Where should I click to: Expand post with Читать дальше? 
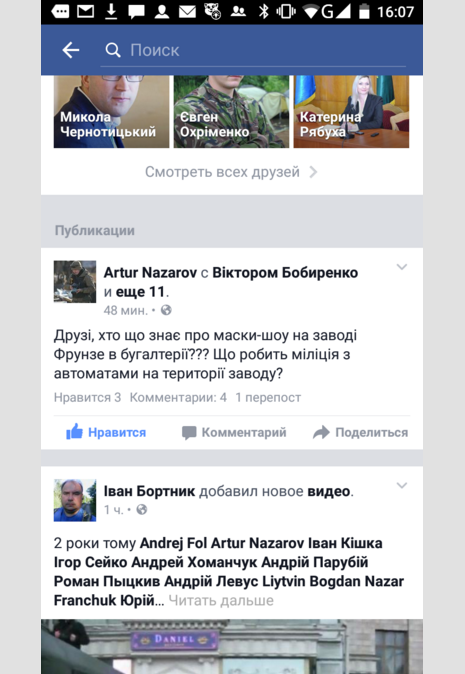point(221,600)
